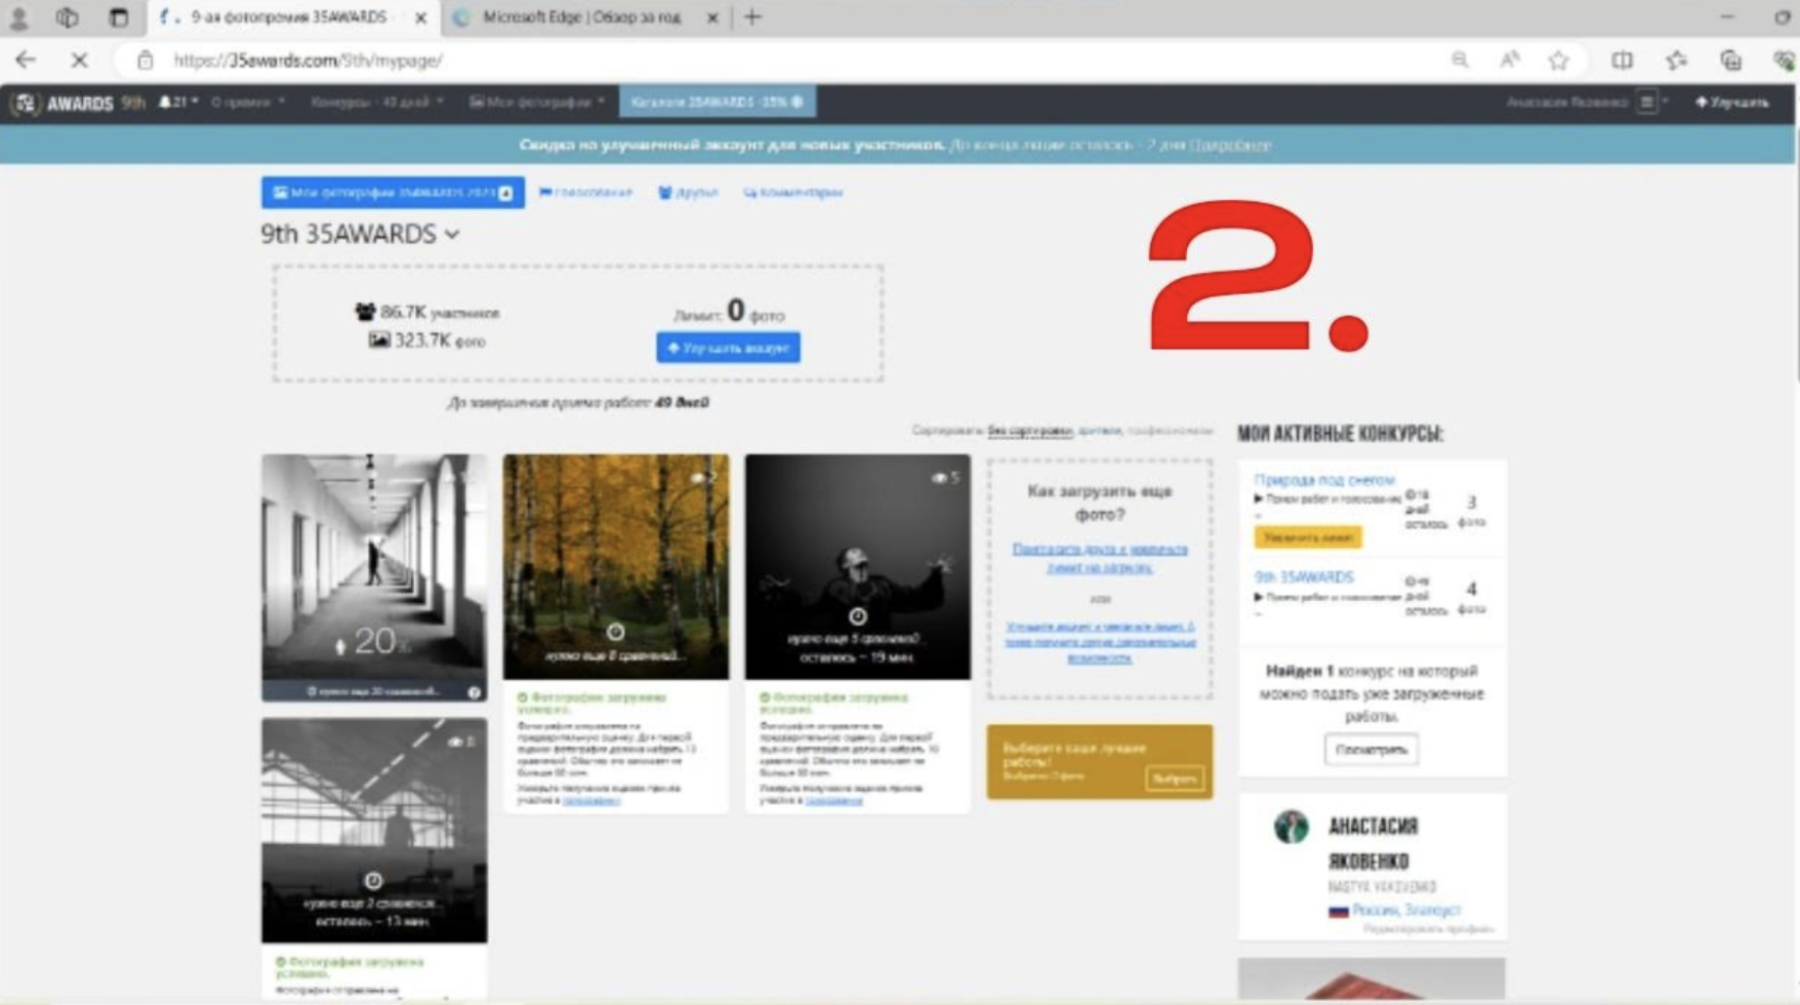Open the Россия, Златоуст location link

point(1406,910)
